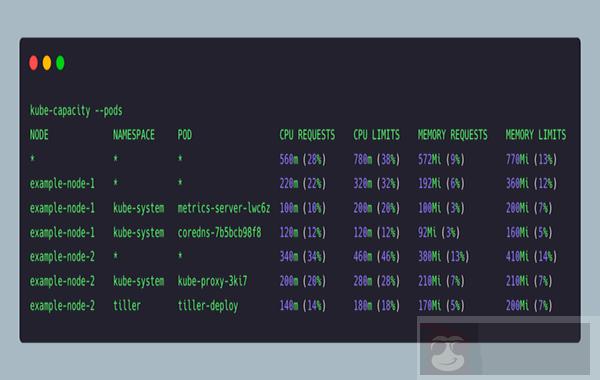The width and height of the screenshot is (600, 380).
Task: Select the POD column header
Action: (184, 135)
